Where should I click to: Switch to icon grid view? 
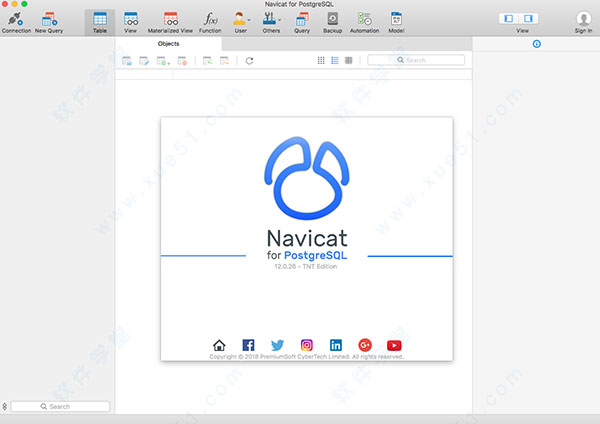[x=321, y=60]
